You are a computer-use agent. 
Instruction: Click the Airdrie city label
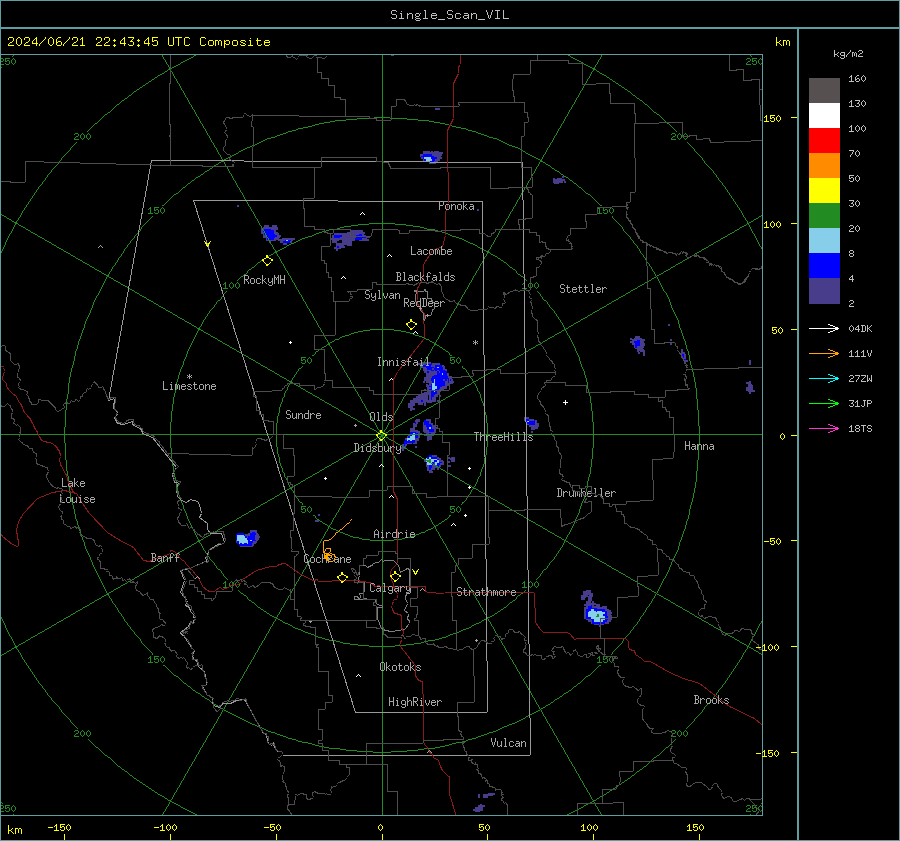coord(394,534)
